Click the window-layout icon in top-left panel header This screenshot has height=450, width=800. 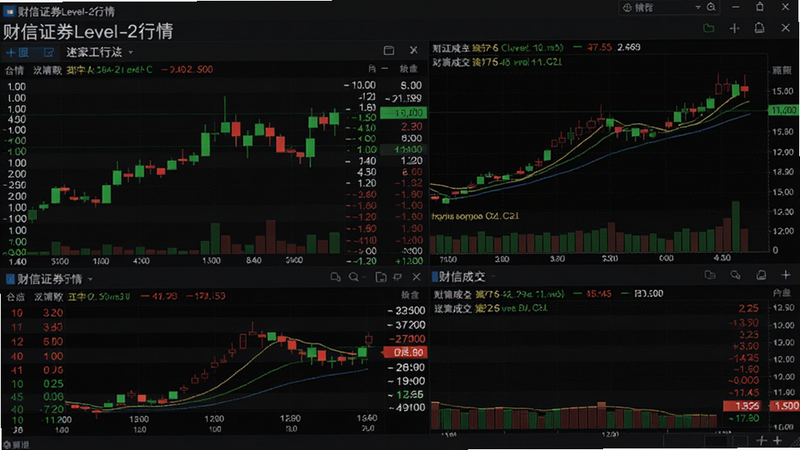coord(389,50)
